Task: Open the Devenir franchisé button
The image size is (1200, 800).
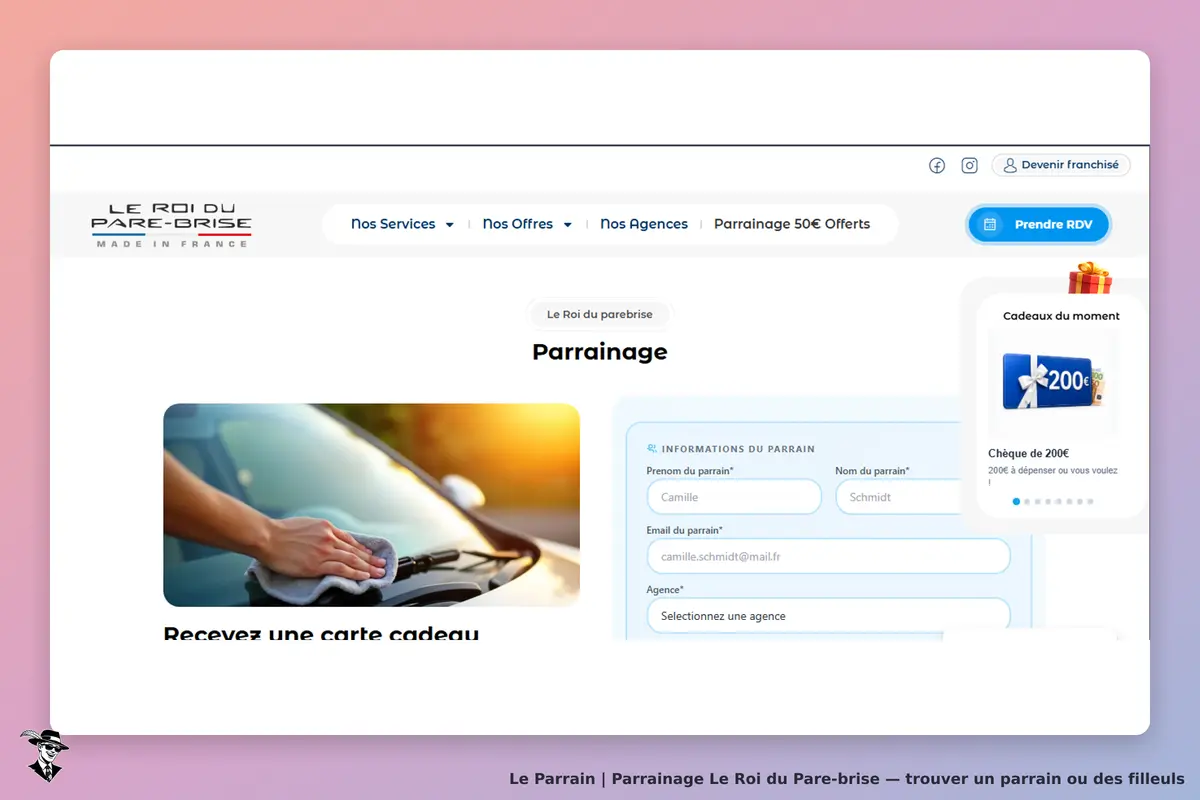Action: 1061,165
